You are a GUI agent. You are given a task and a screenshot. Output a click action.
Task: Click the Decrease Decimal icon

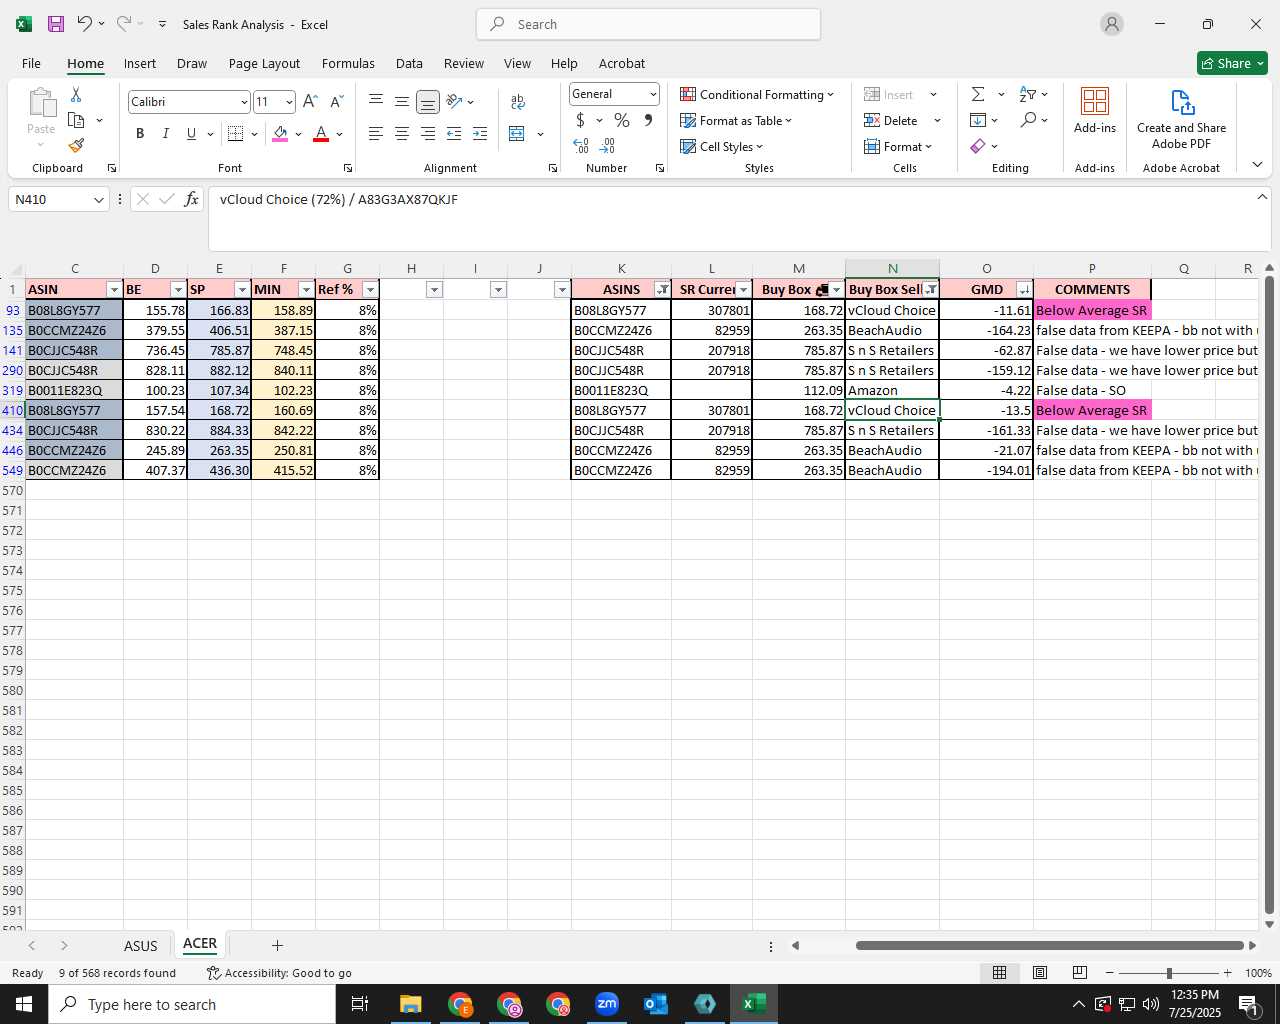tap(608, 146)
